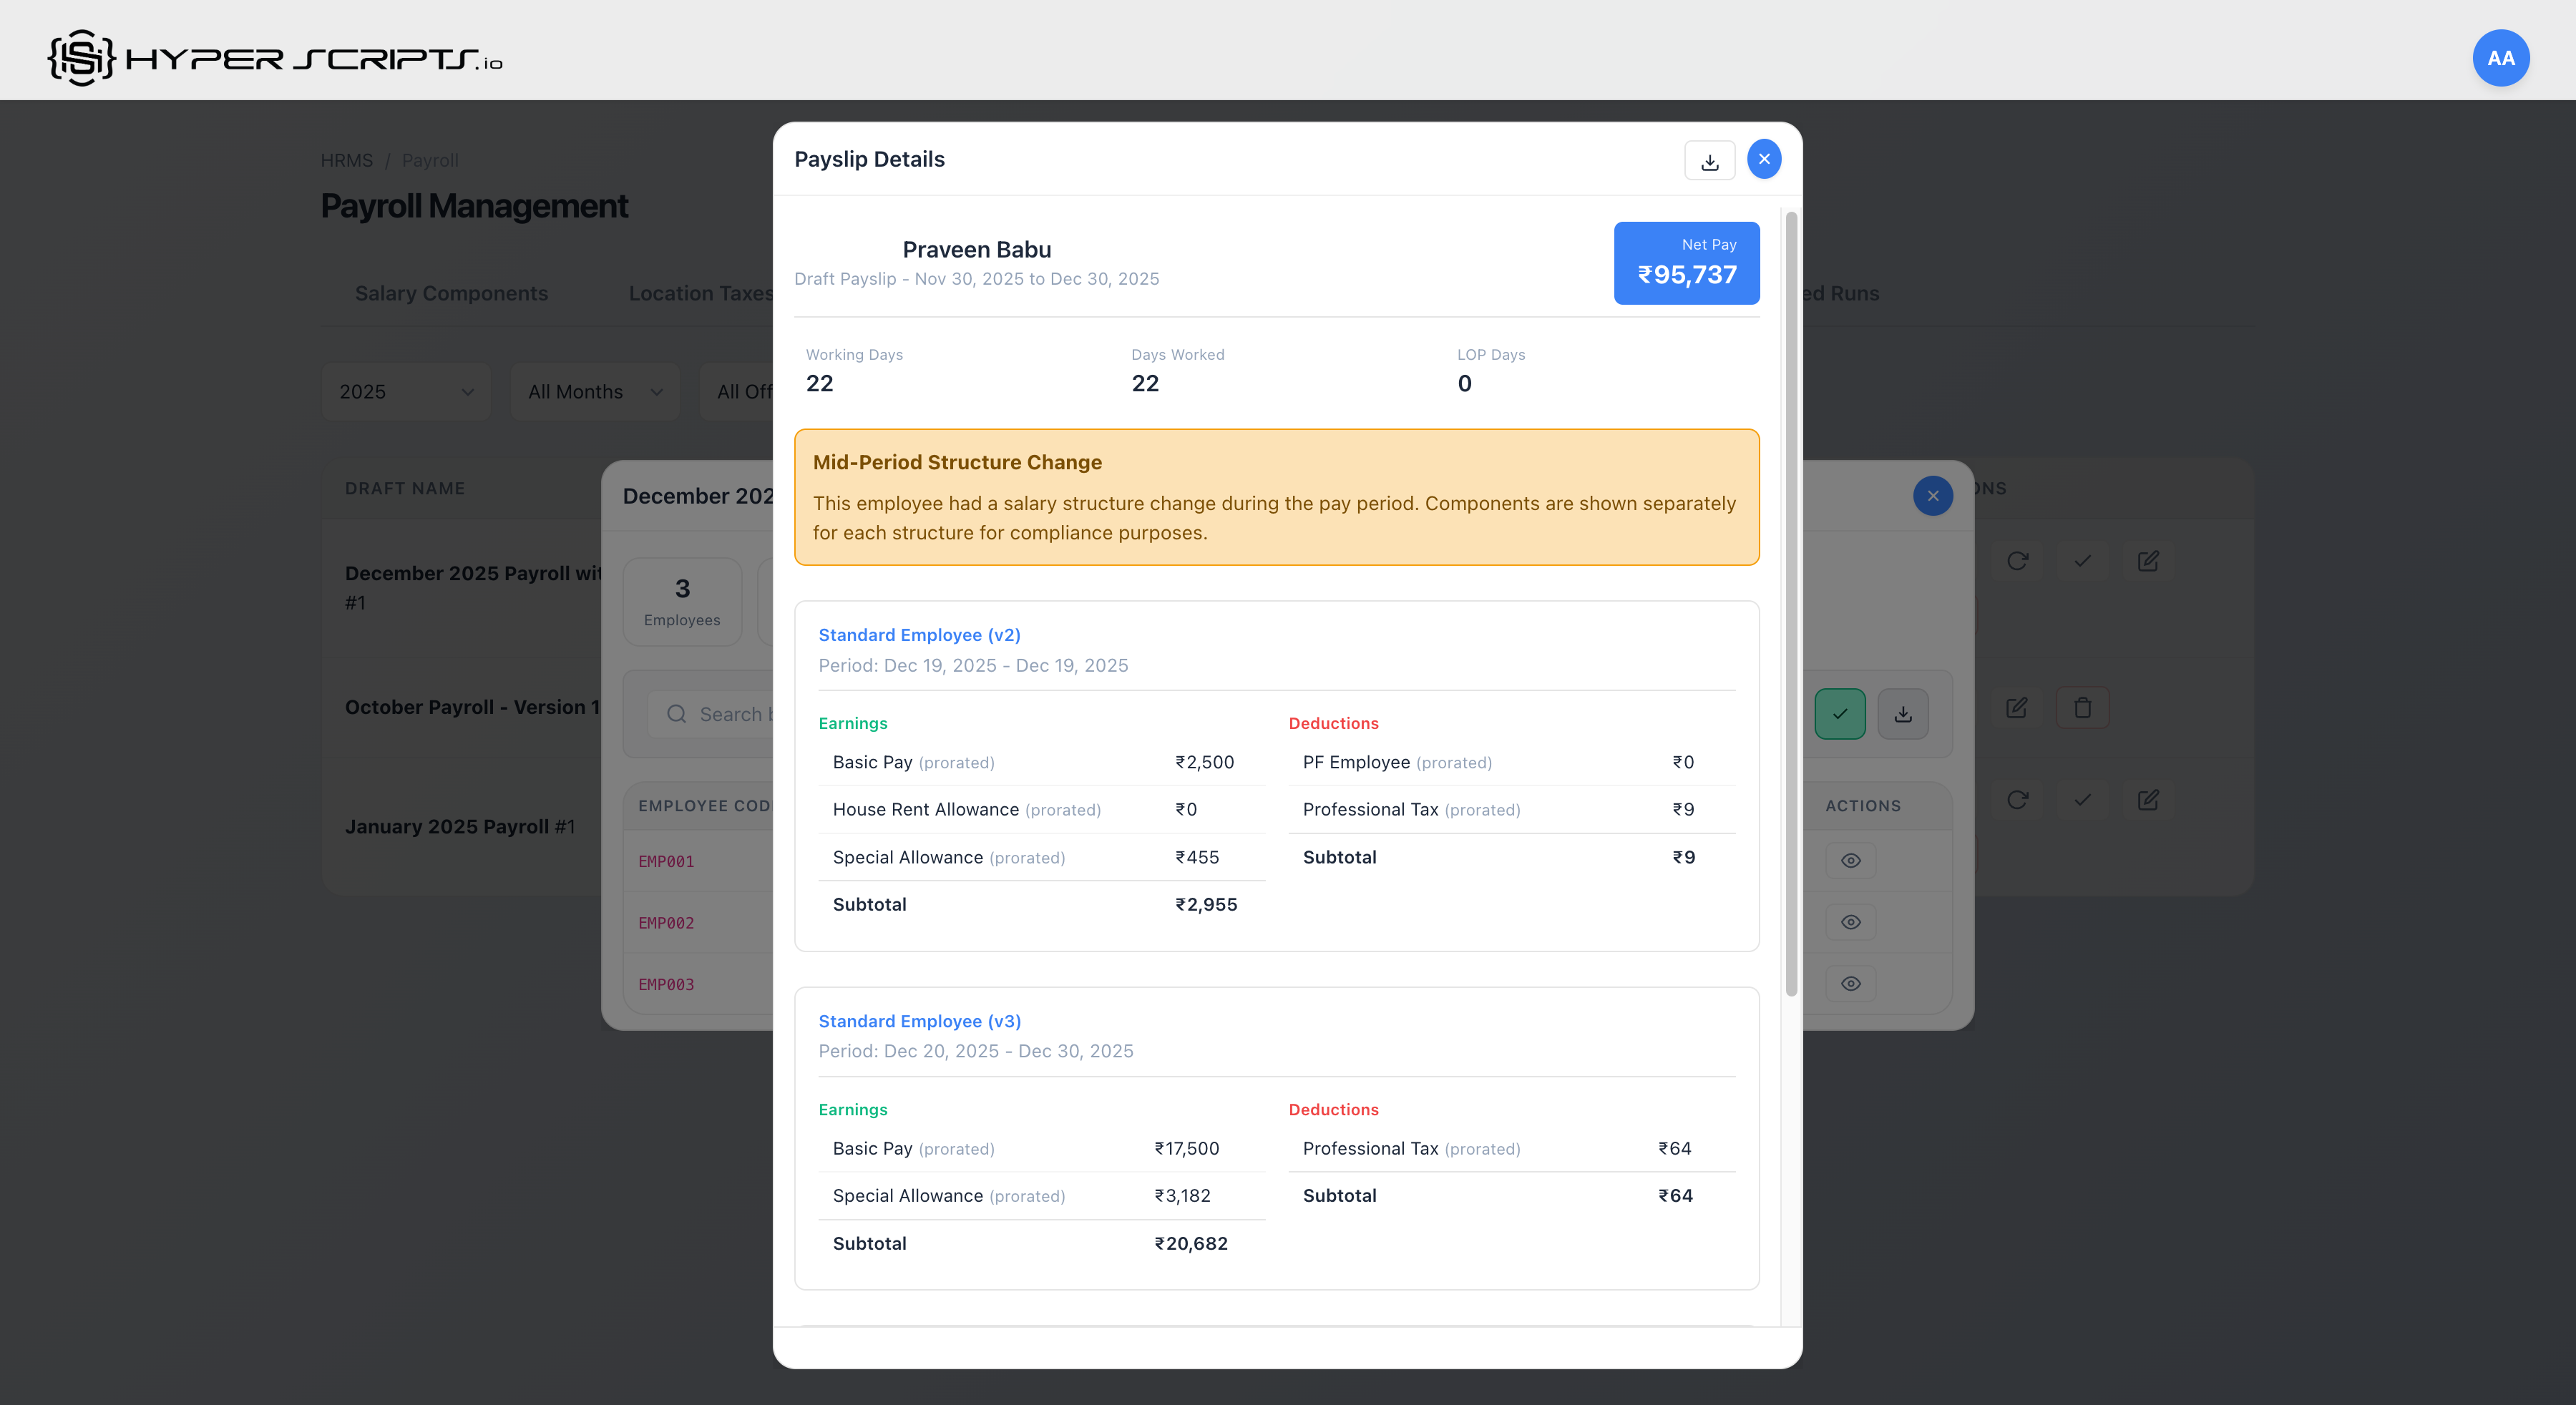The width and height of the screenshot is (2576, 1405).
Task: Close the Payslip Details modal
Action: [x=1763, y=159]
